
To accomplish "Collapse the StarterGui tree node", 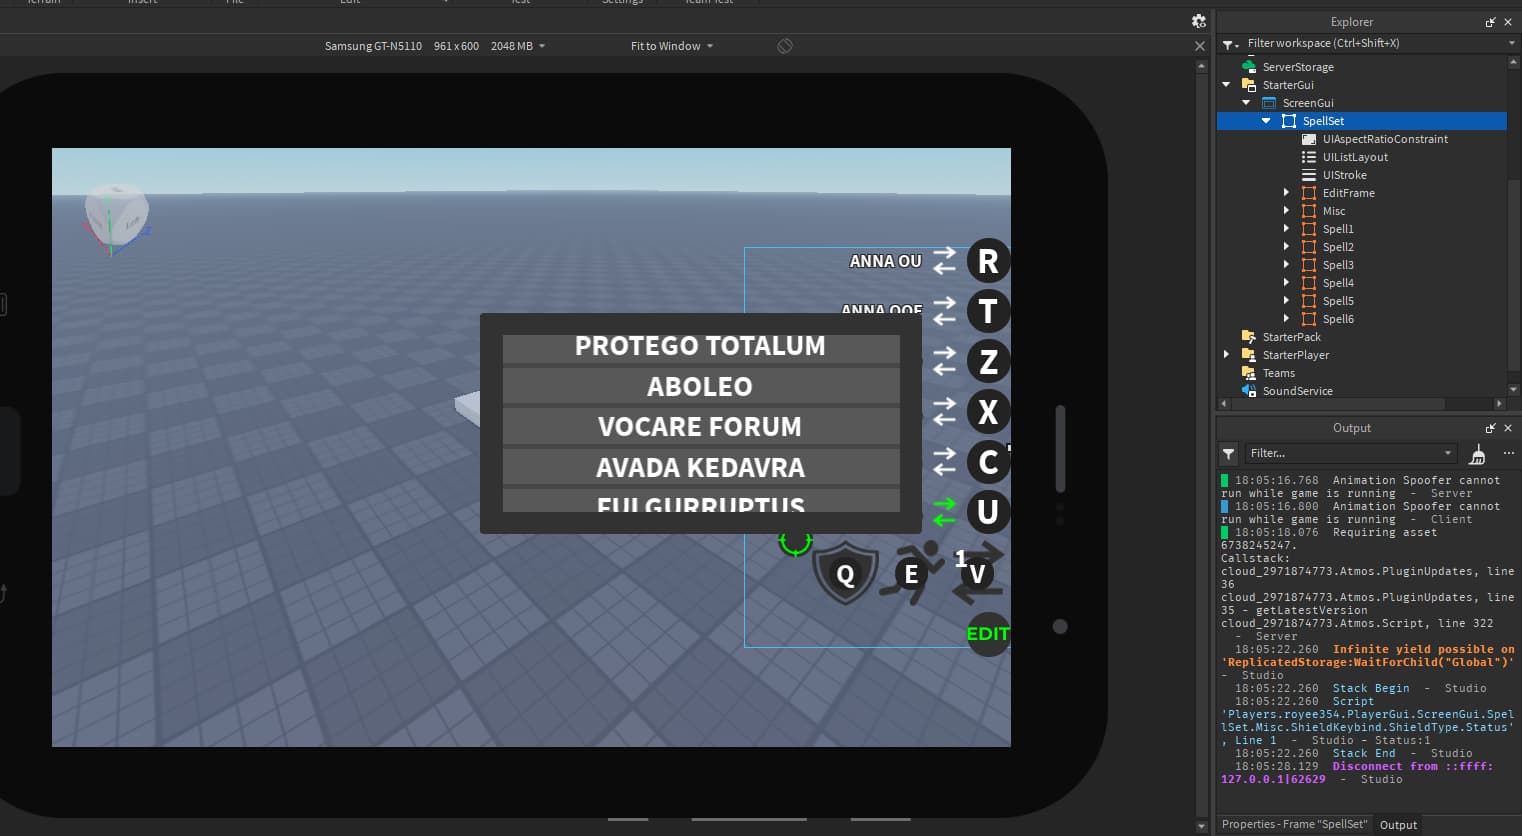I will 1226,85.
